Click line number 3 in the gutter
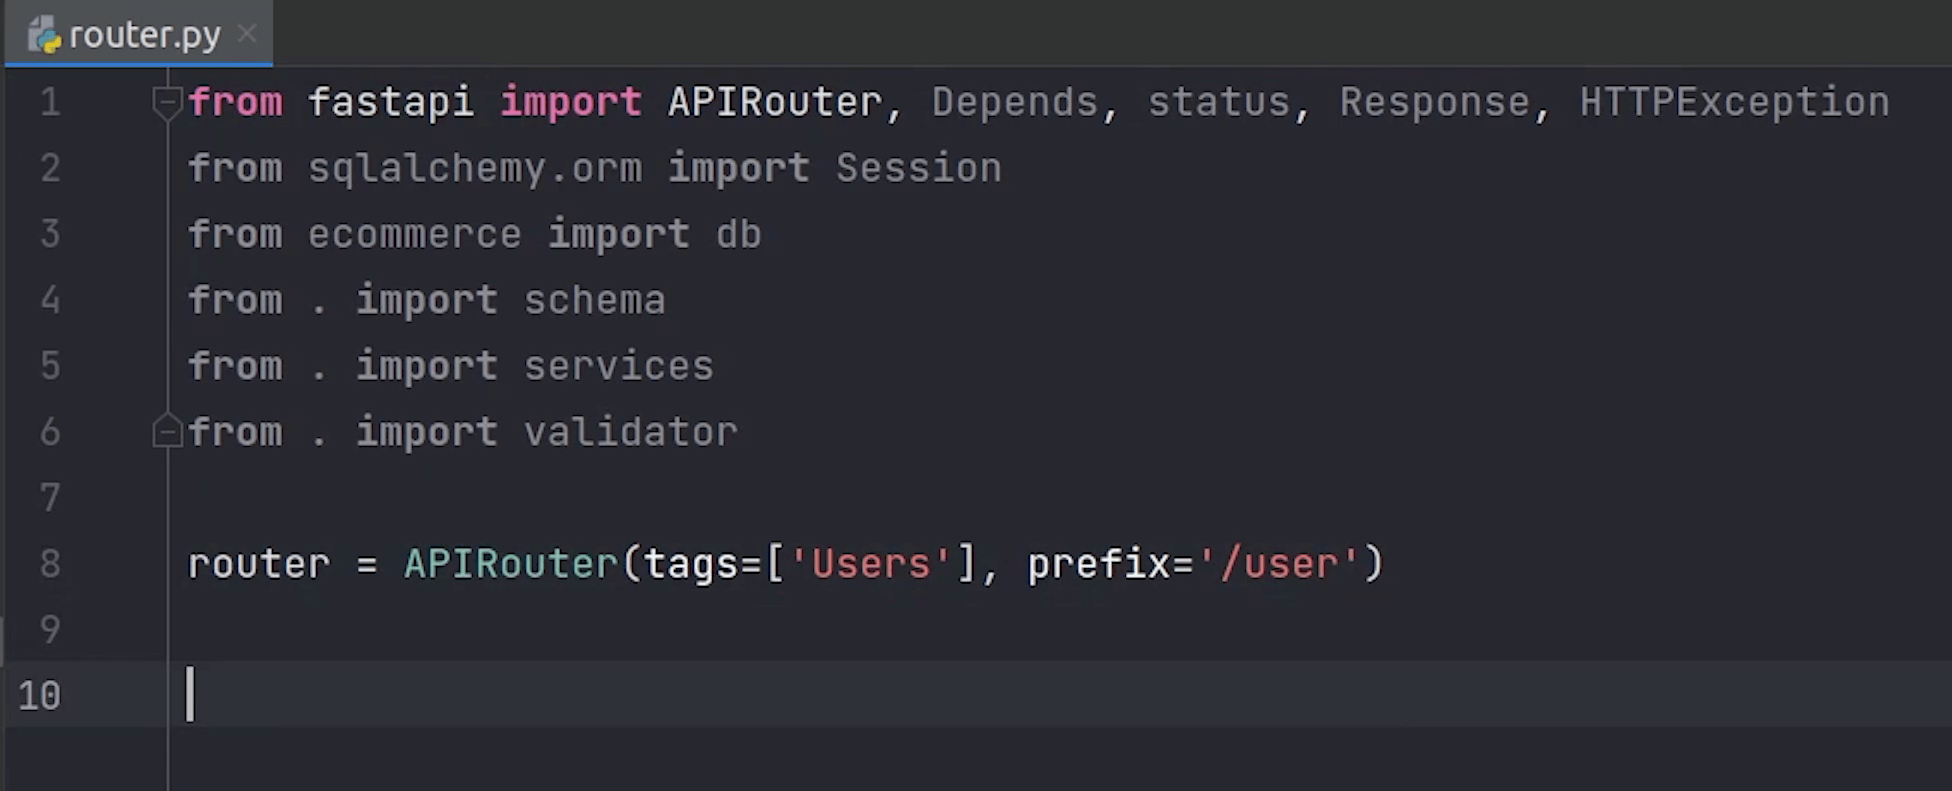This screenshot has height=791, width=1952. click(50, 234)
